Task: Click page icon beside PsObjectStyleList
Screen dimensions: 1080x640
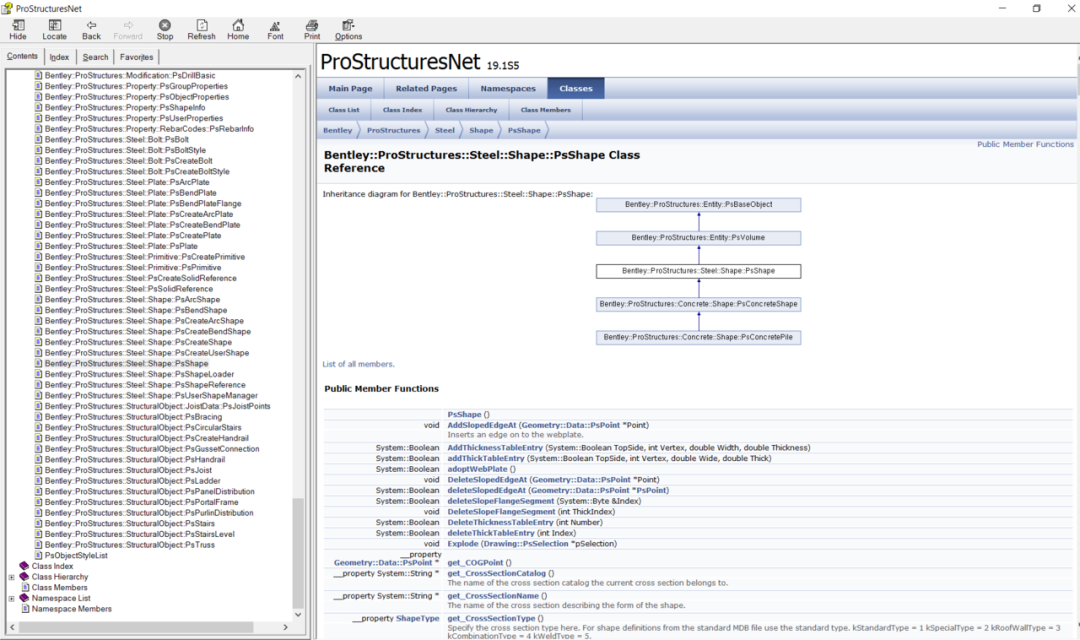Action: click(39, 555)
